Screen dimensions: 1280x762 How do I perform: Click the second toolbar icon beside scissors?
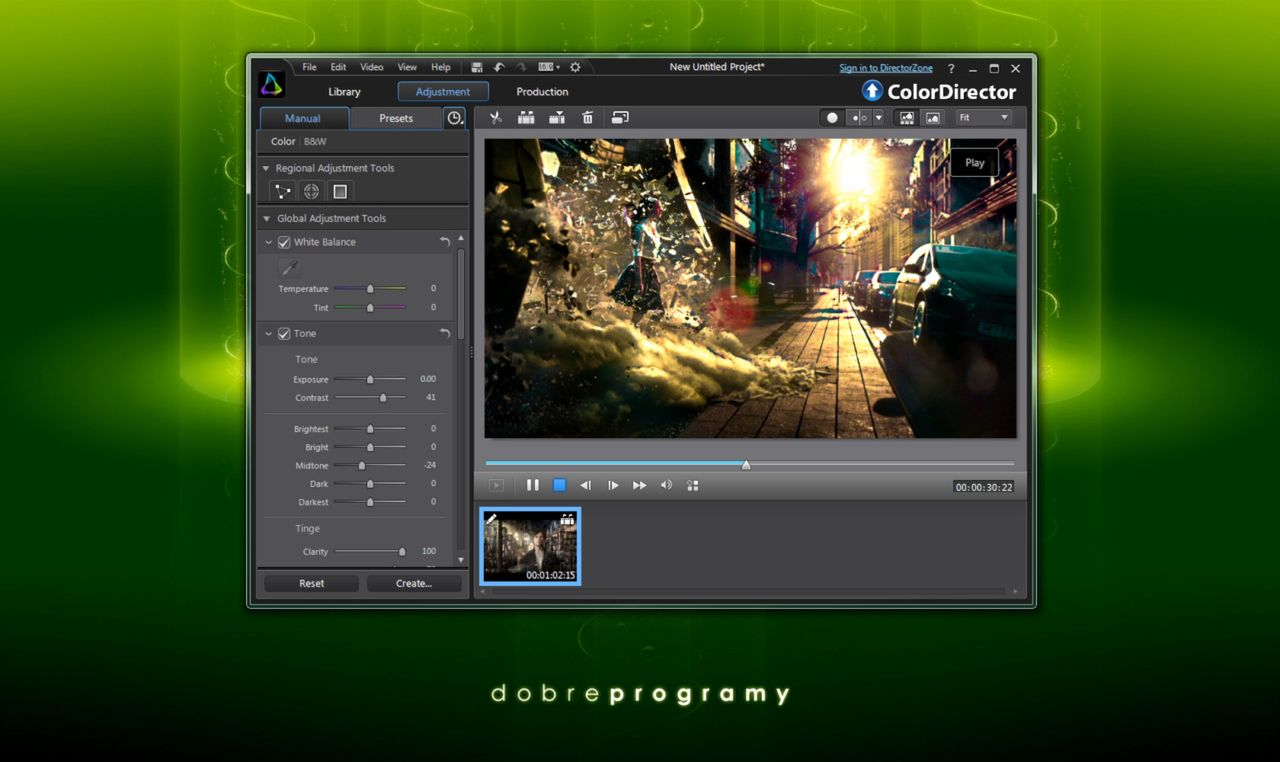[x=526, y=118]
